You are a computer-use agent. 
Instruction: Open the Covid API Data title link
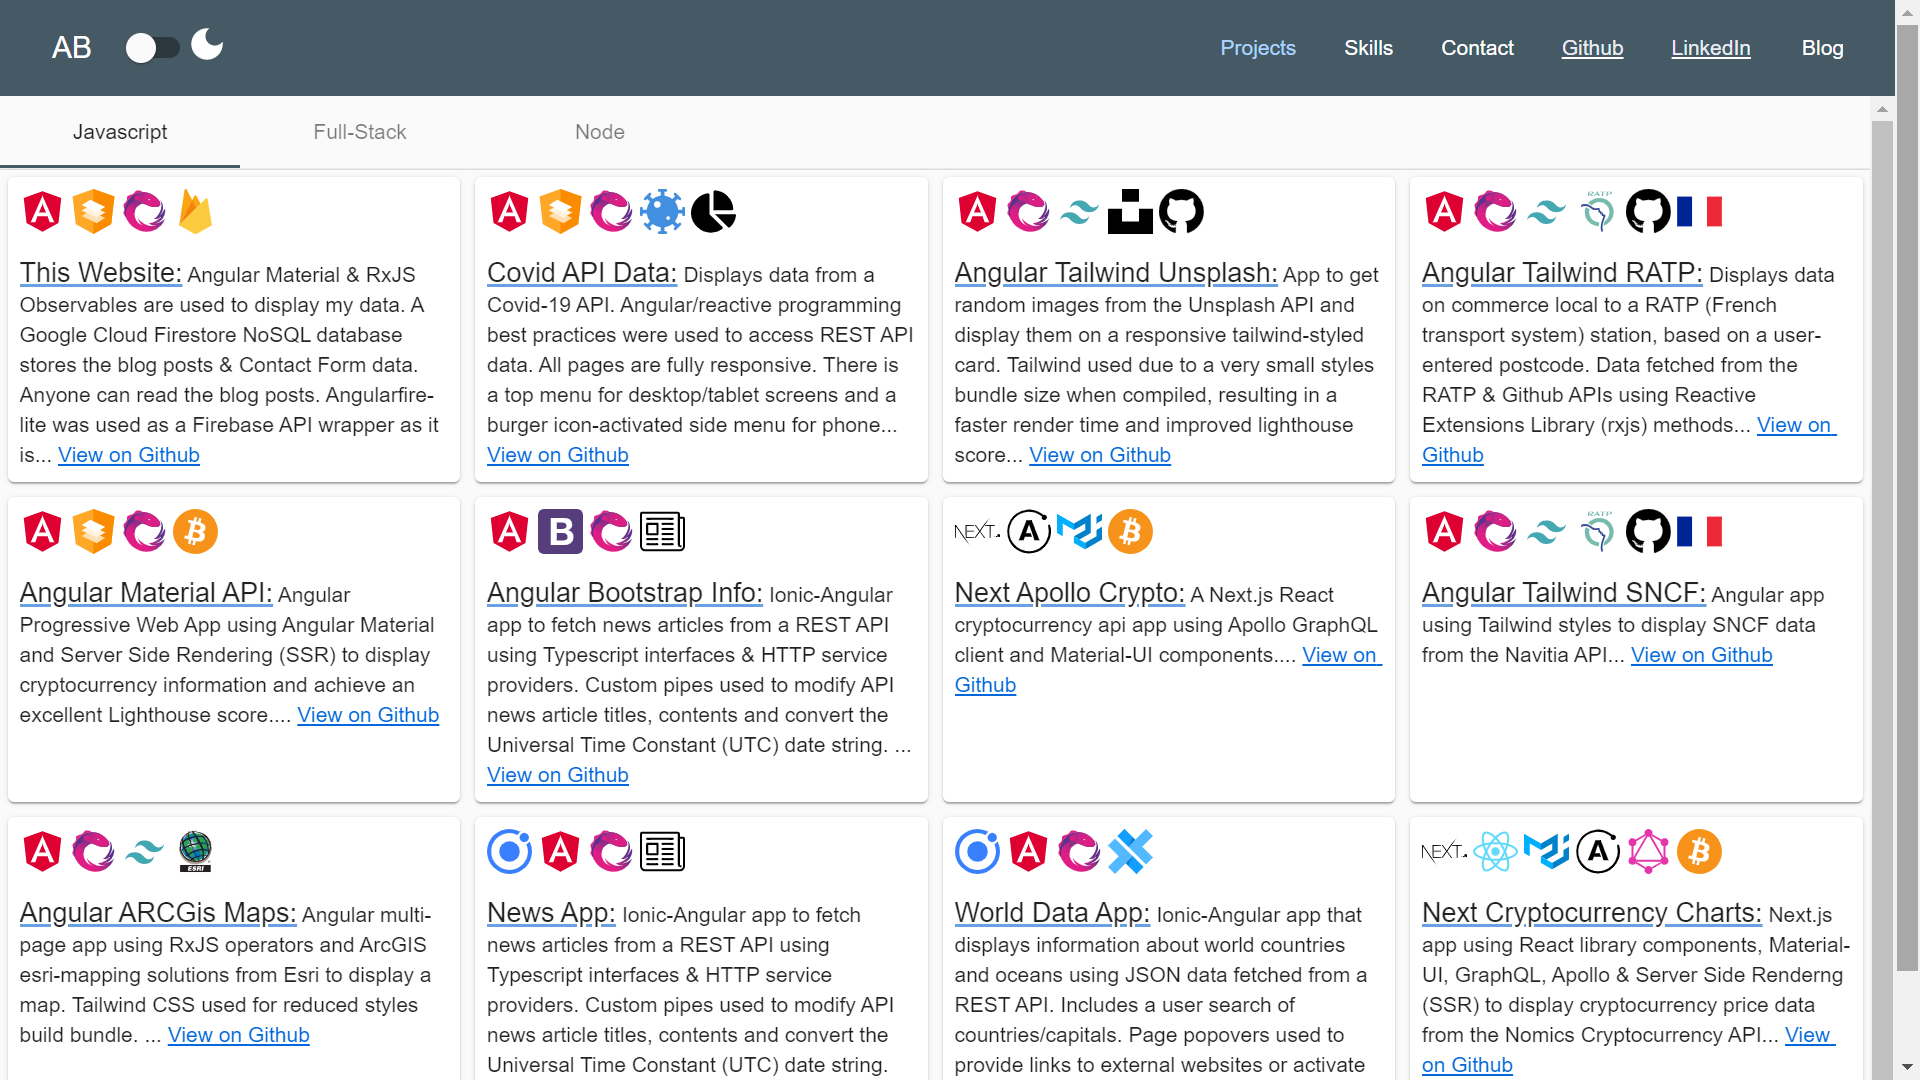(581, 273)
